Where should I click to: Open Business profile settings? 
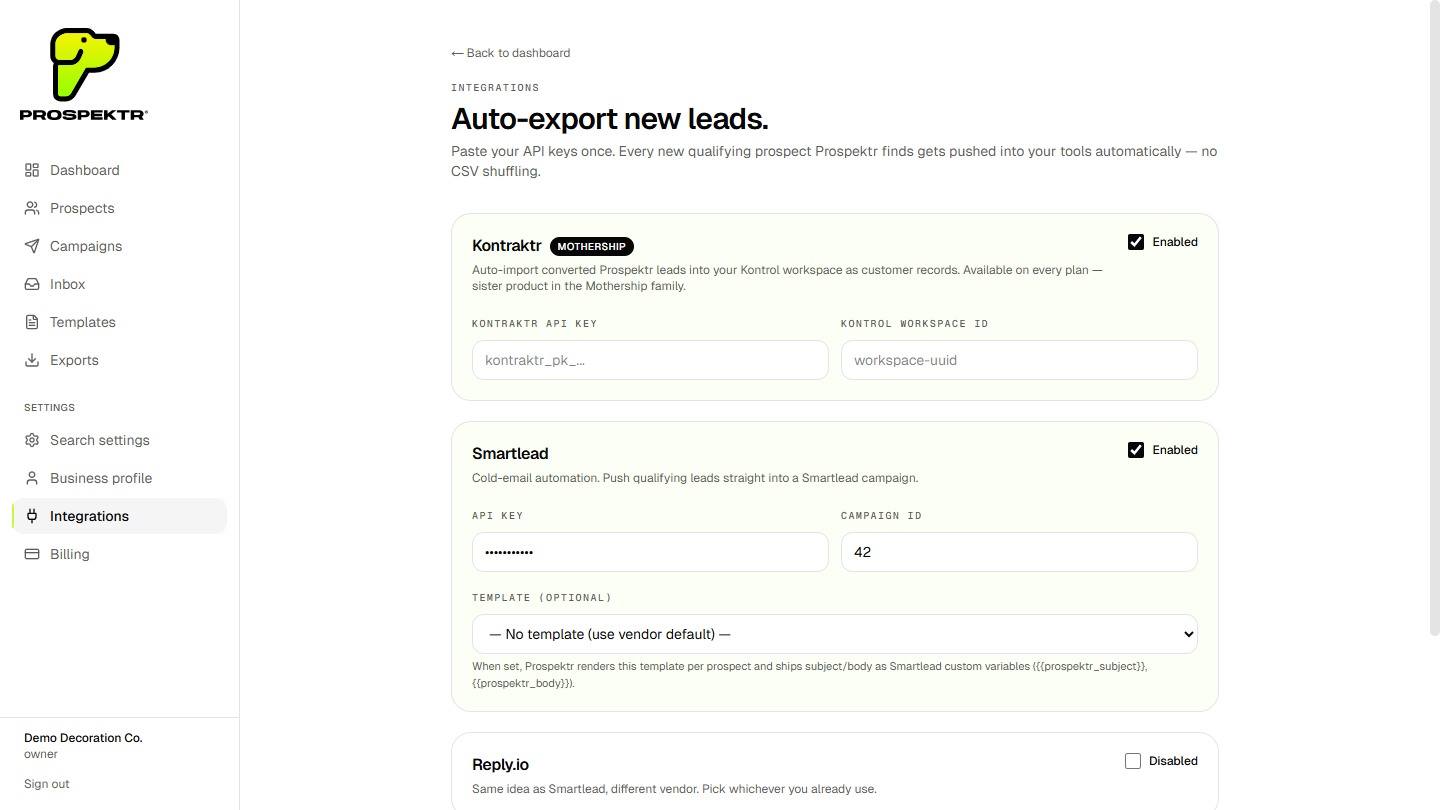[x=120, y=478]
